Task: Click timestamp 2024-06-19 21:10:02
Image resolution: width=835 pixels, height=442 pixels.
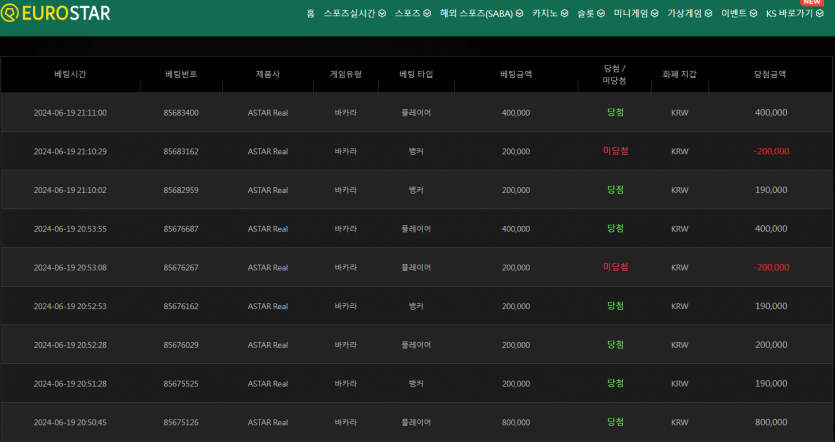Action: tap(70, 190)
